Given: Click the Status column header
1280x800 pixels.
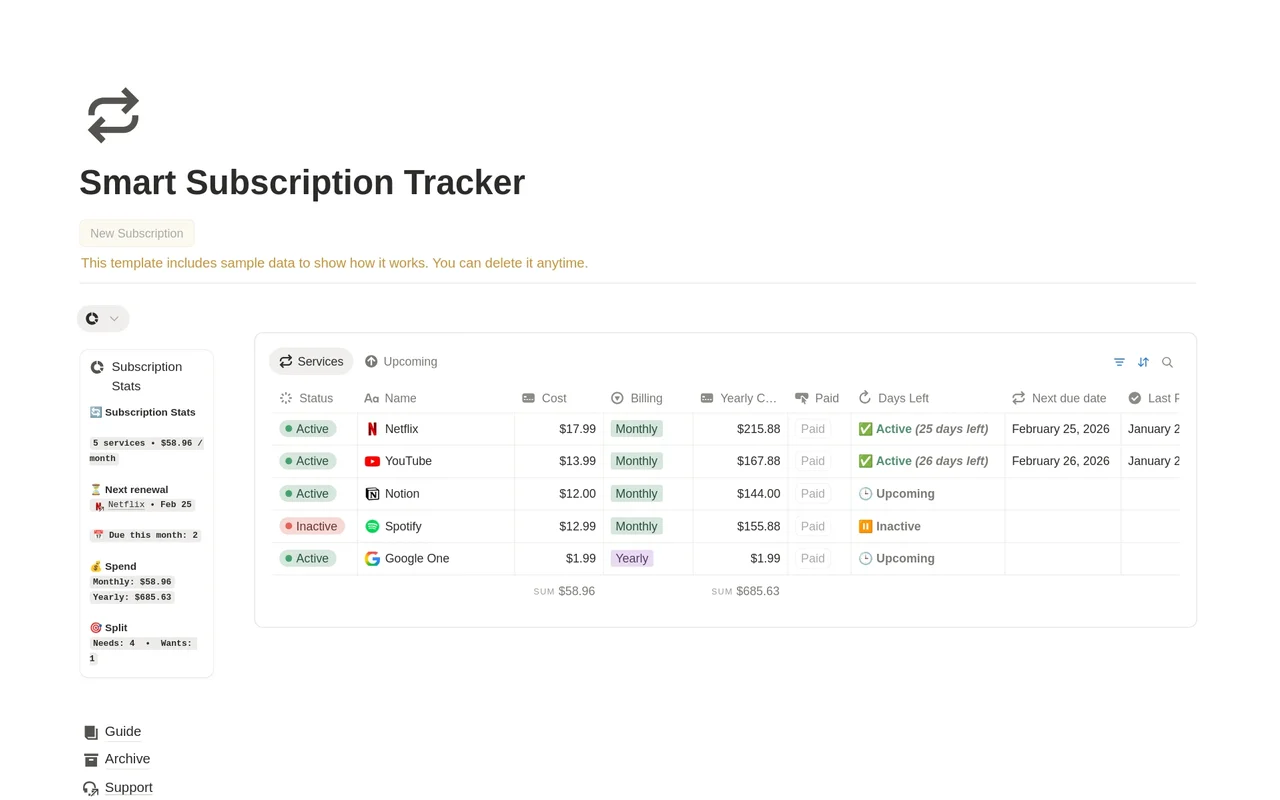Looking at the screenshot, I should point(314,398).
